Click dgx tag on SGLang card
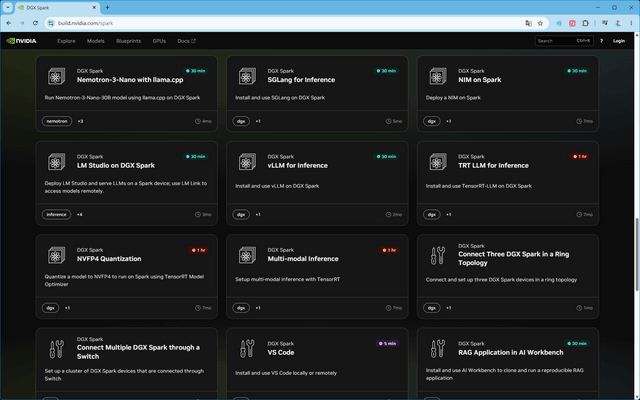Image resolution: width=640 pixels, height=400 pixels. pyautogui.click(x=241, y=121)
